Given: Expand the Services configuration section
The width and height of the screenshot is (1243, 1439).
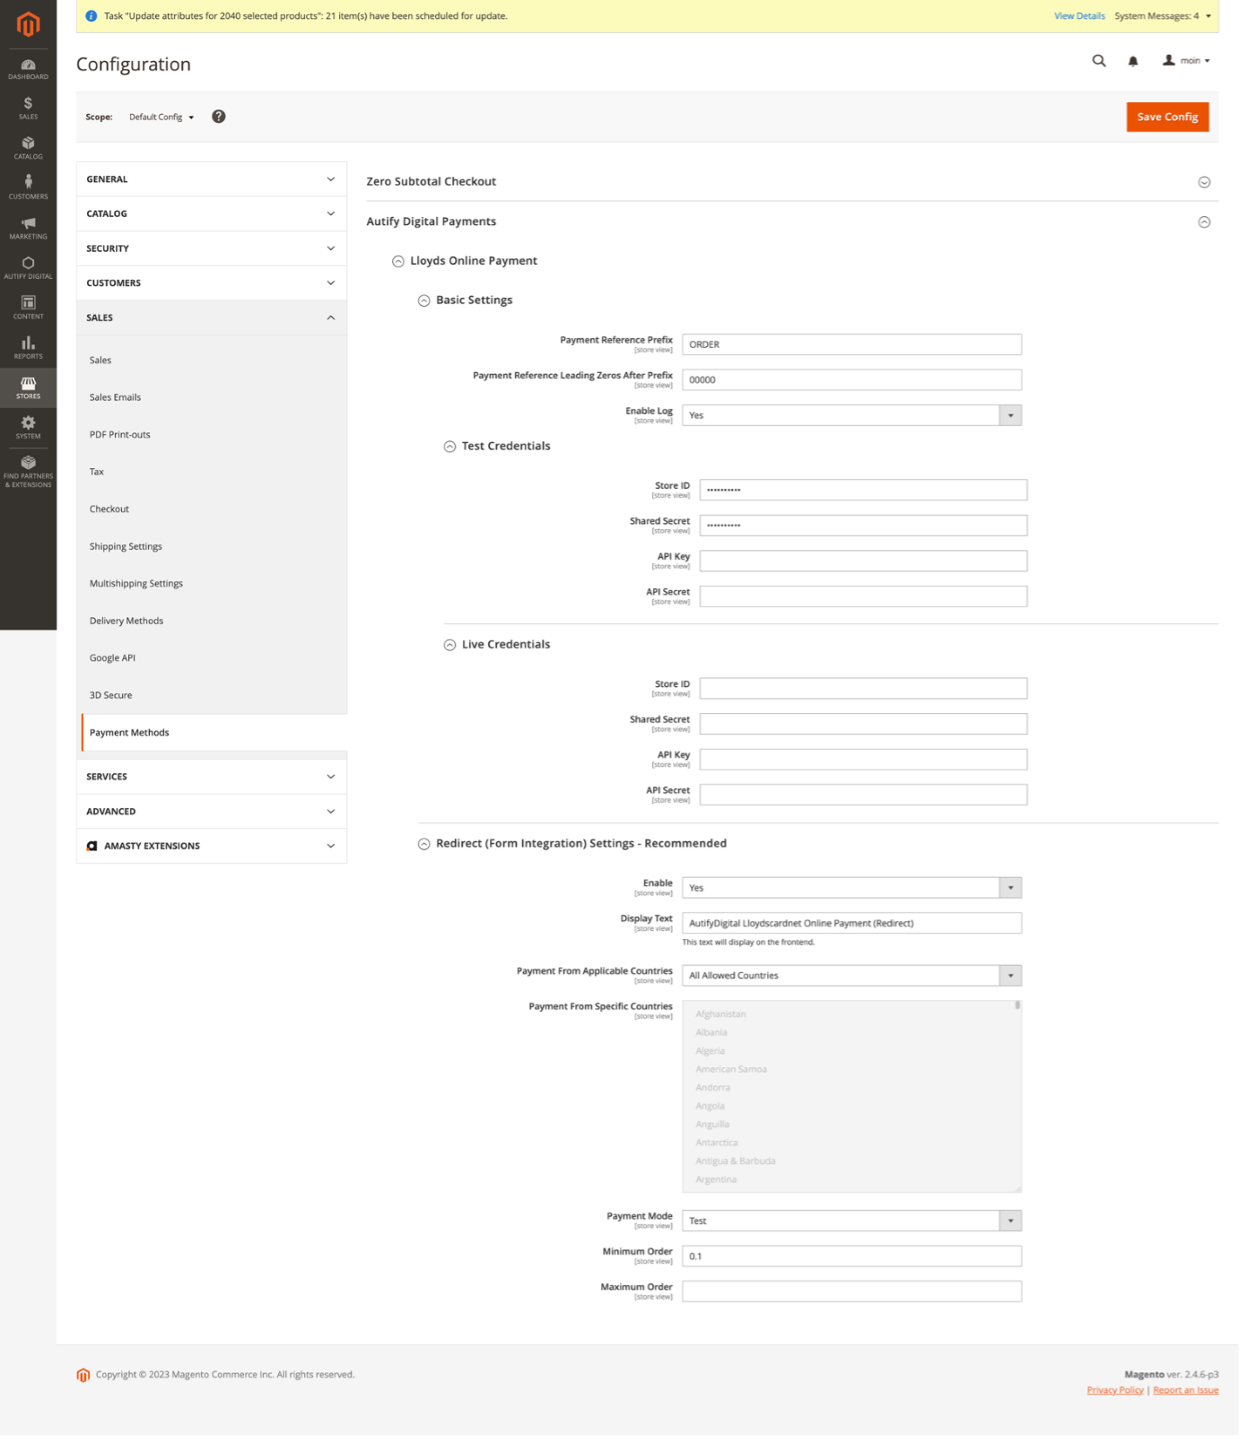Looking at the screenshot, I should tap(211, 777).
